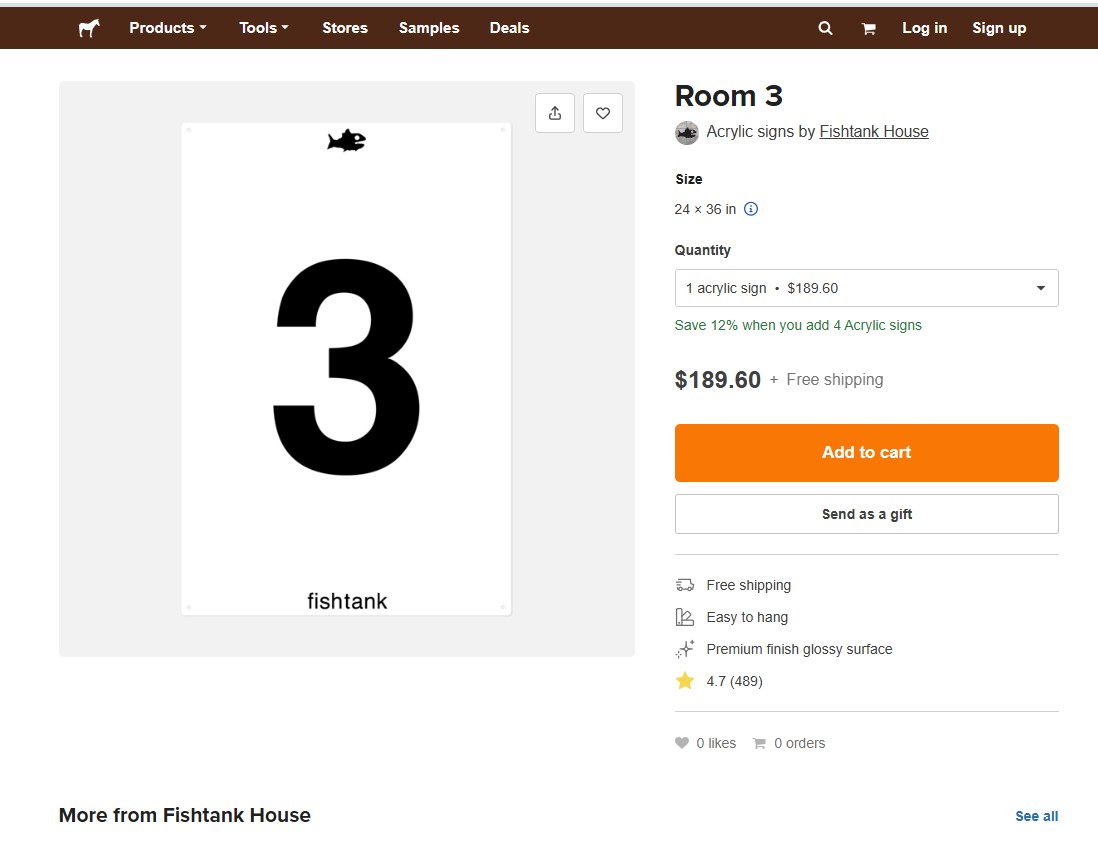The height and width of the screenshot is (841, 1098).
Task: Go to the Stores menu item
Action: tap(345, 28)
